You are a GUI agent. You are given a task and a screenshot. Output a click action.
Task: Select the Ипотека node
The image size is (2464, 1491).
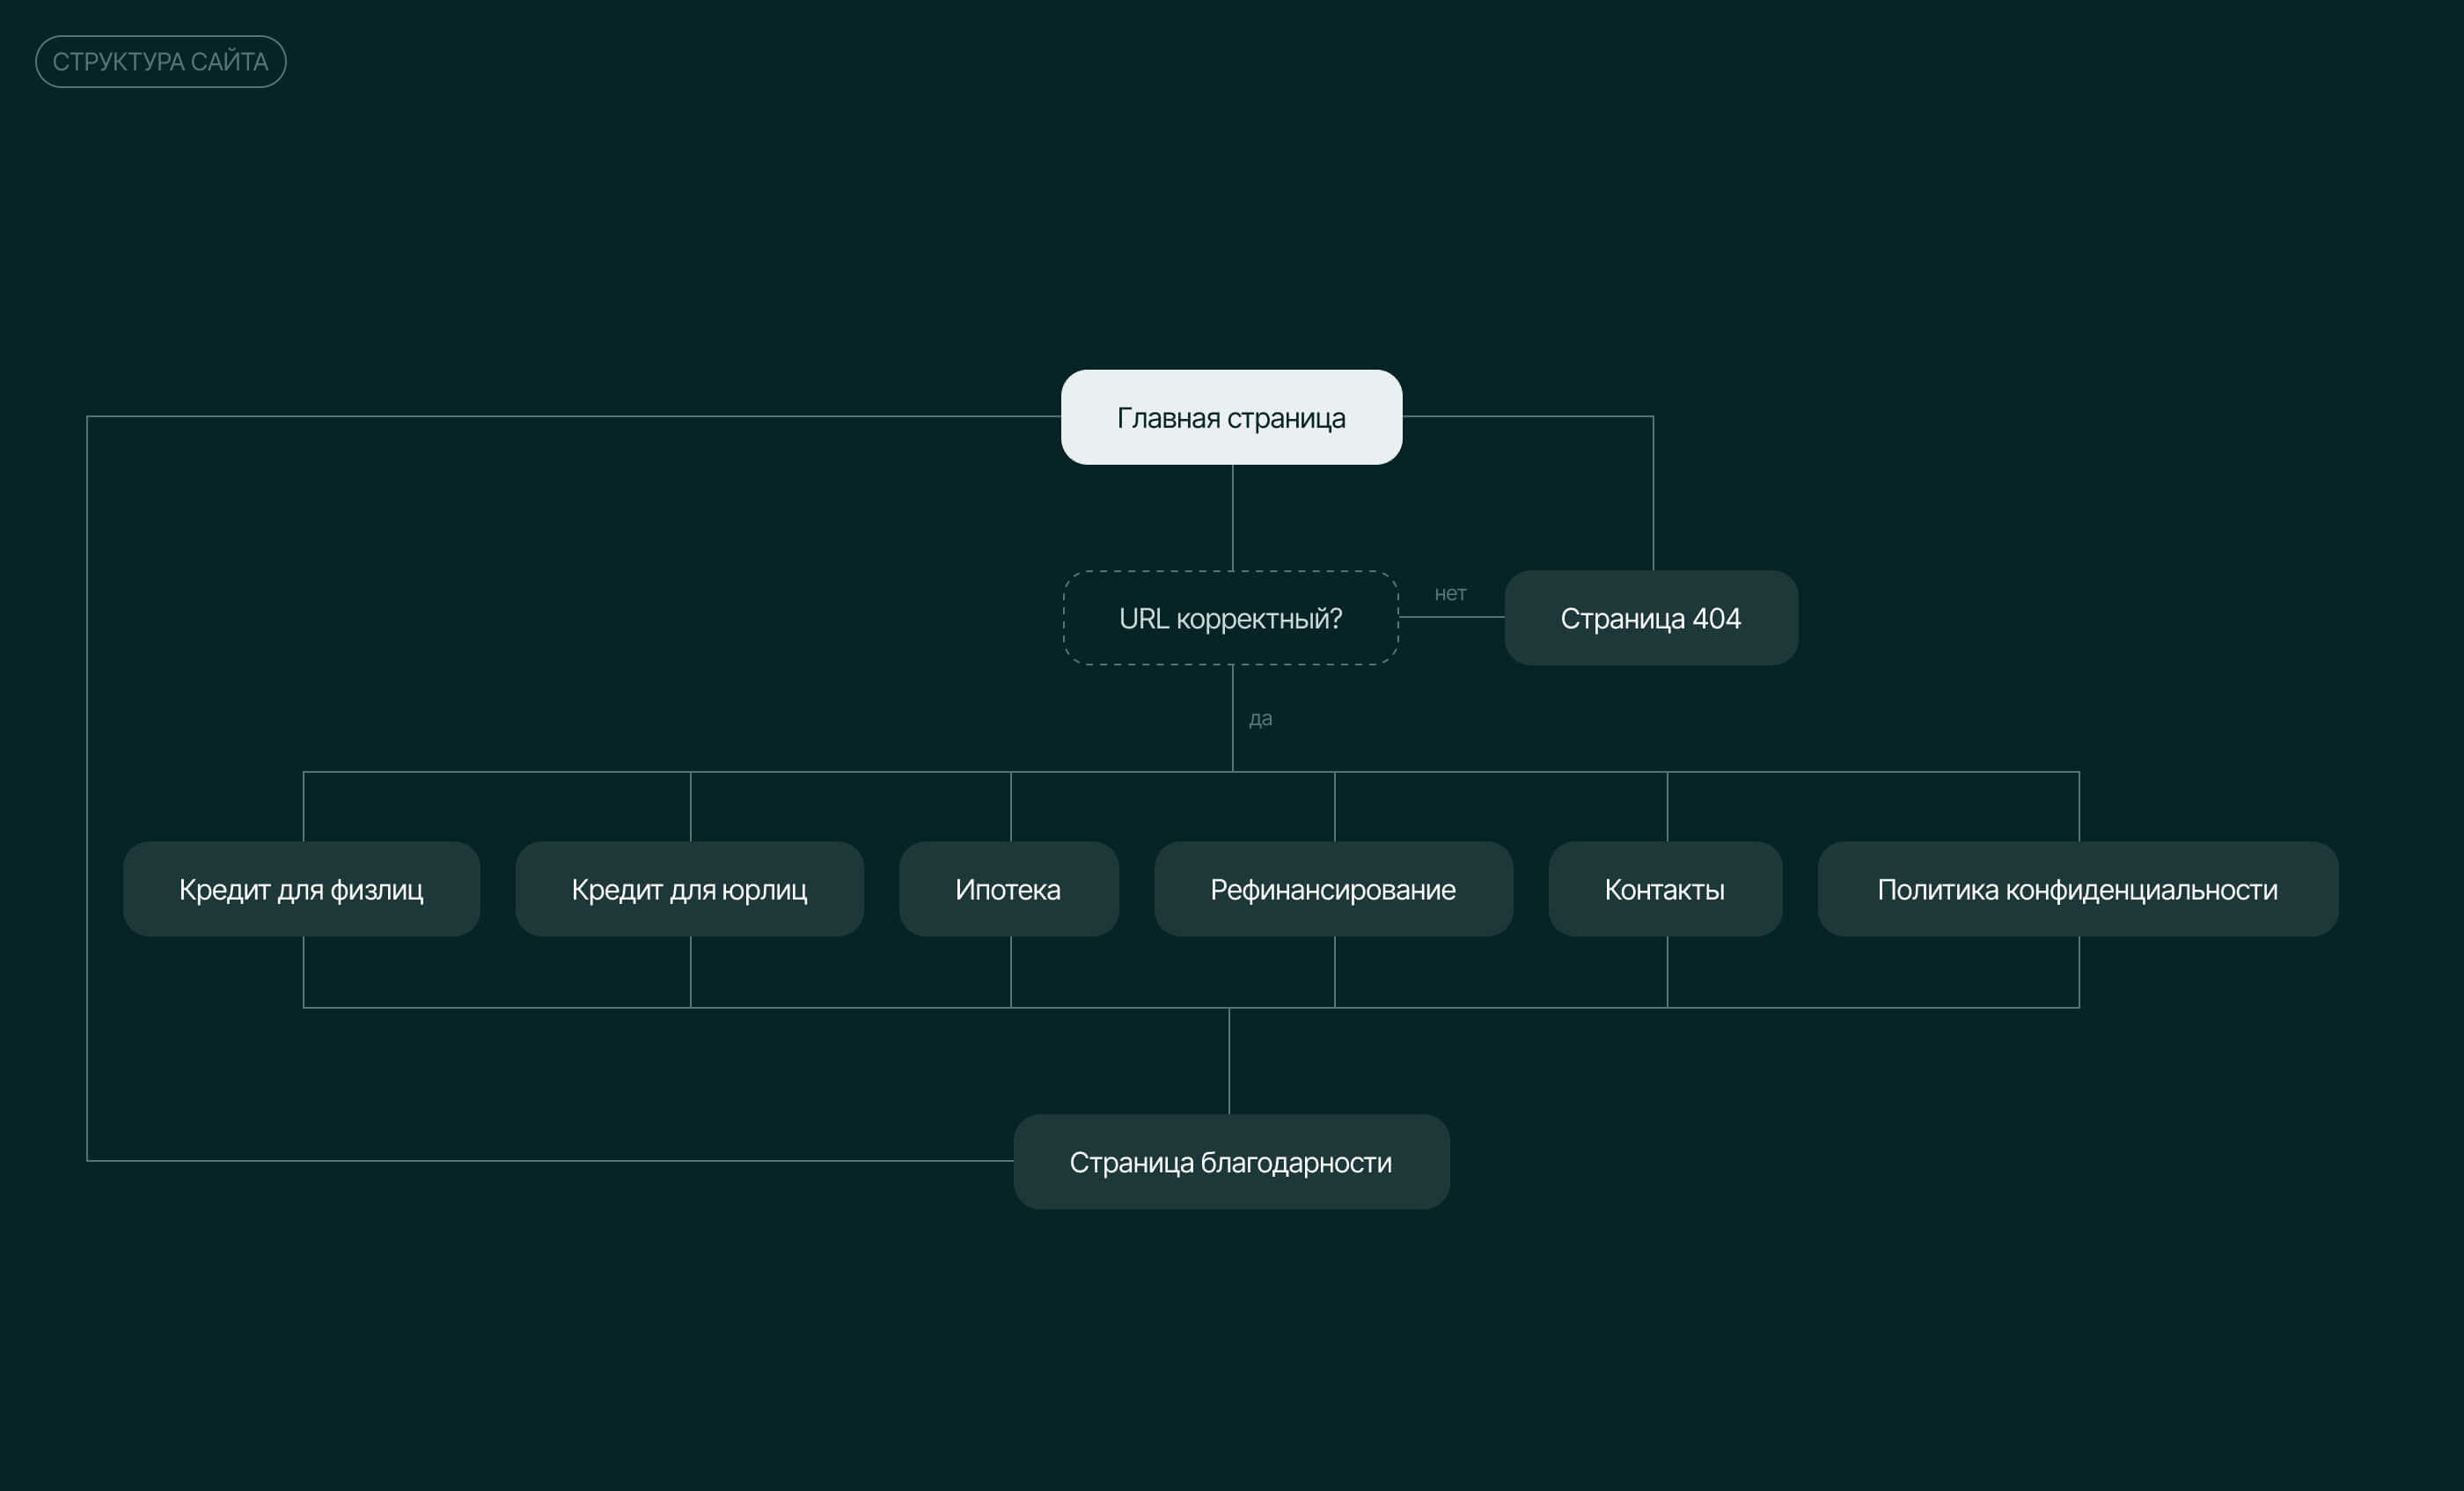pos(1008,889)
